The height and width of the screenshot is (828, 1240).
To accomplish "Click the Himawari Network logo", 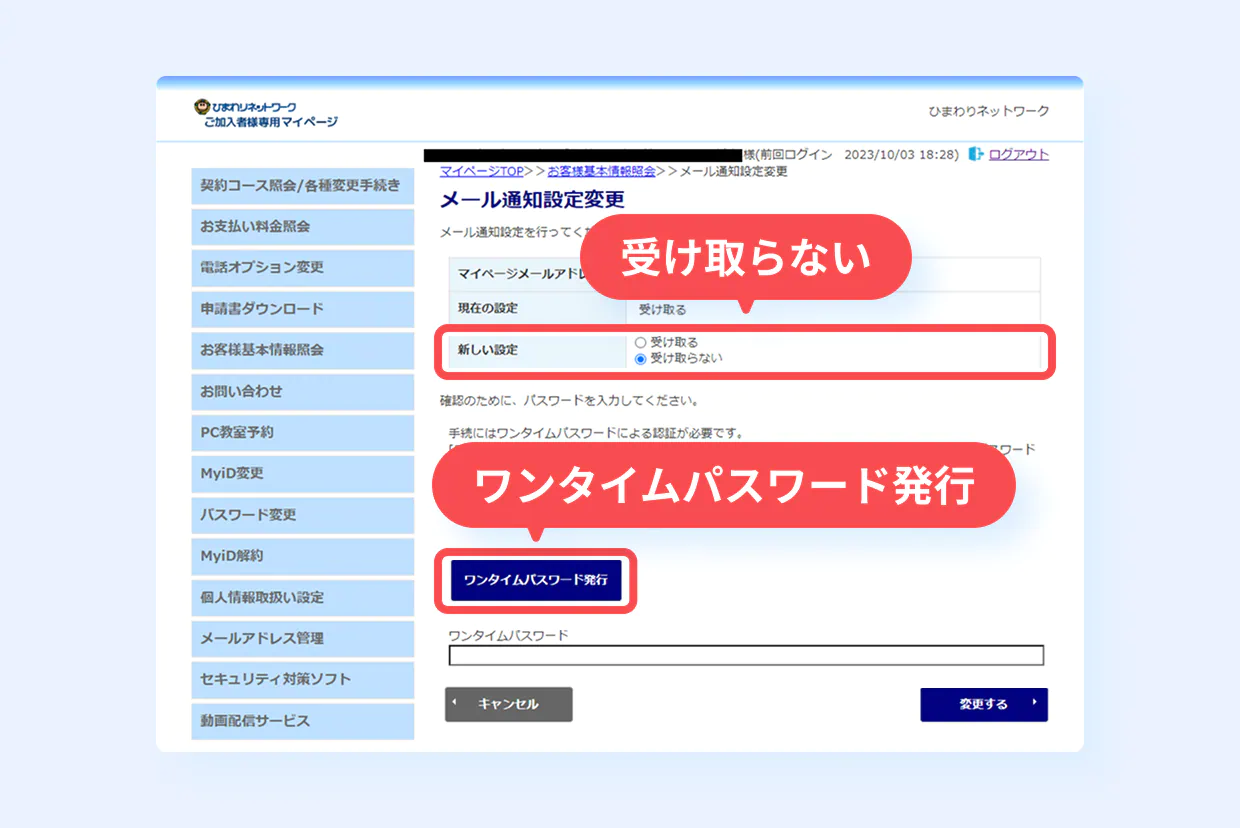I will pyautogui.click(x=265, y=113).
